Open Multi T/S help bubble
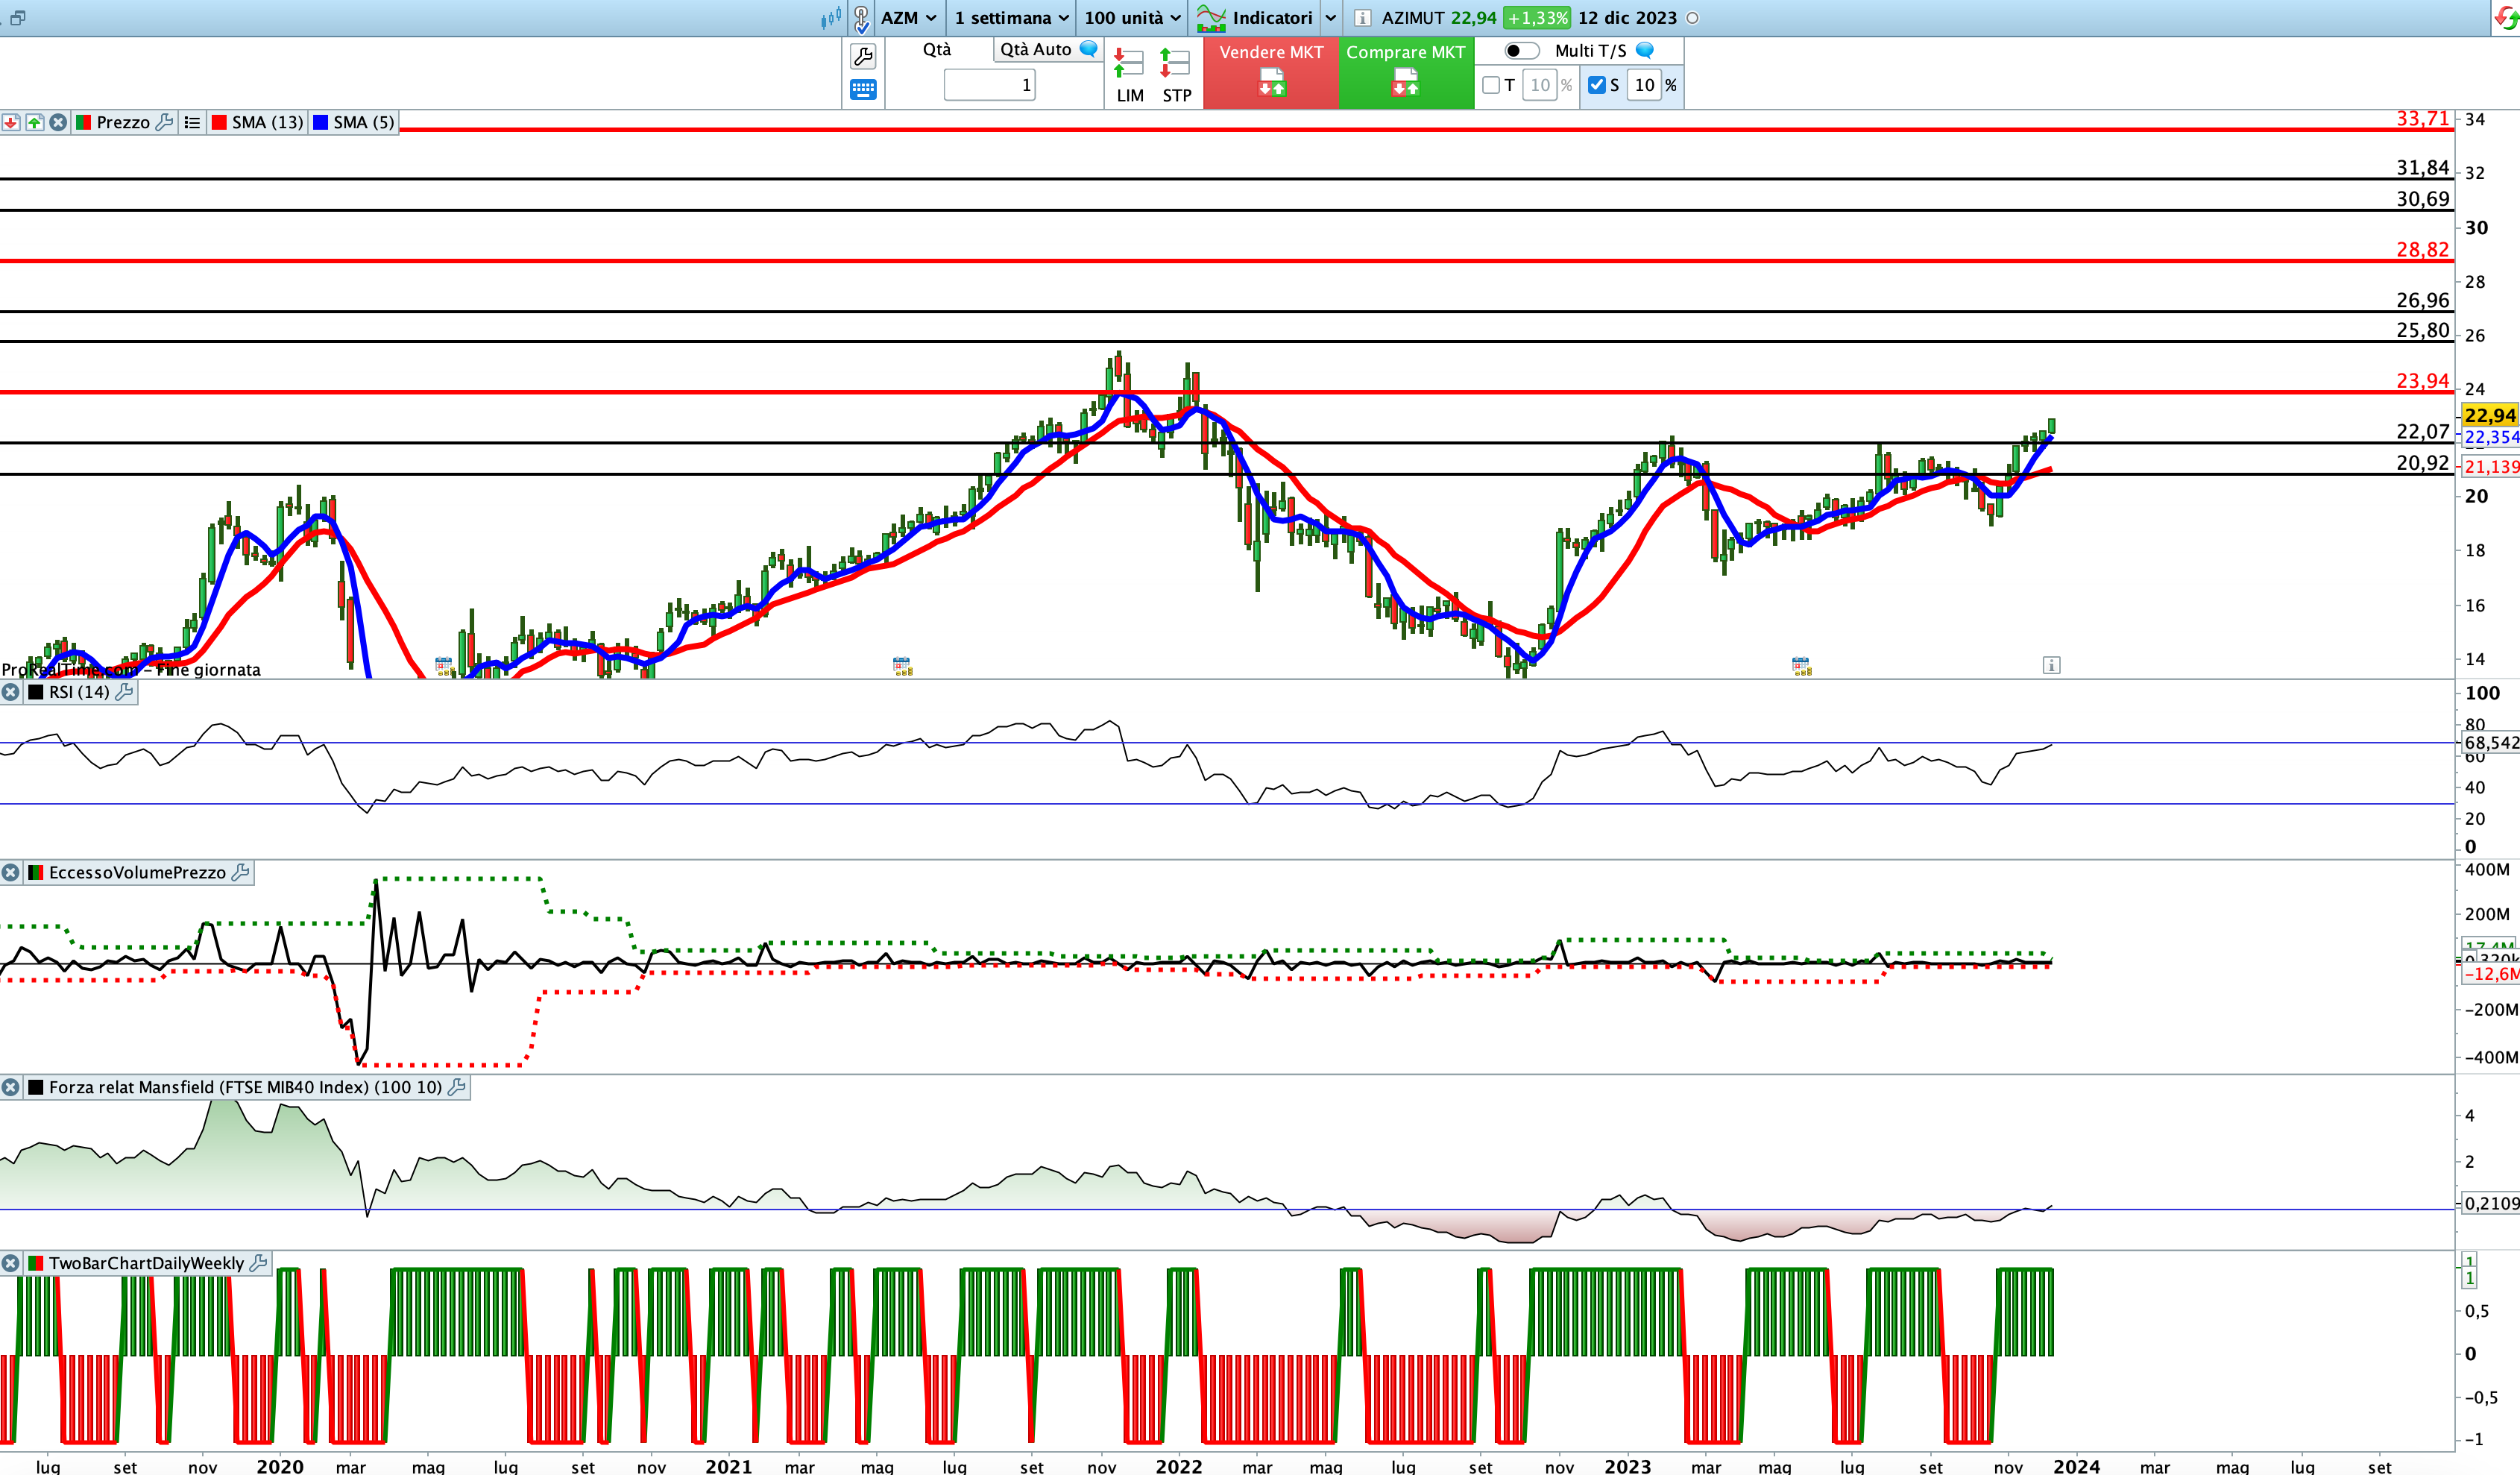The height and width of the screenshot is (1475, 2520). [x=1645, y=50]
